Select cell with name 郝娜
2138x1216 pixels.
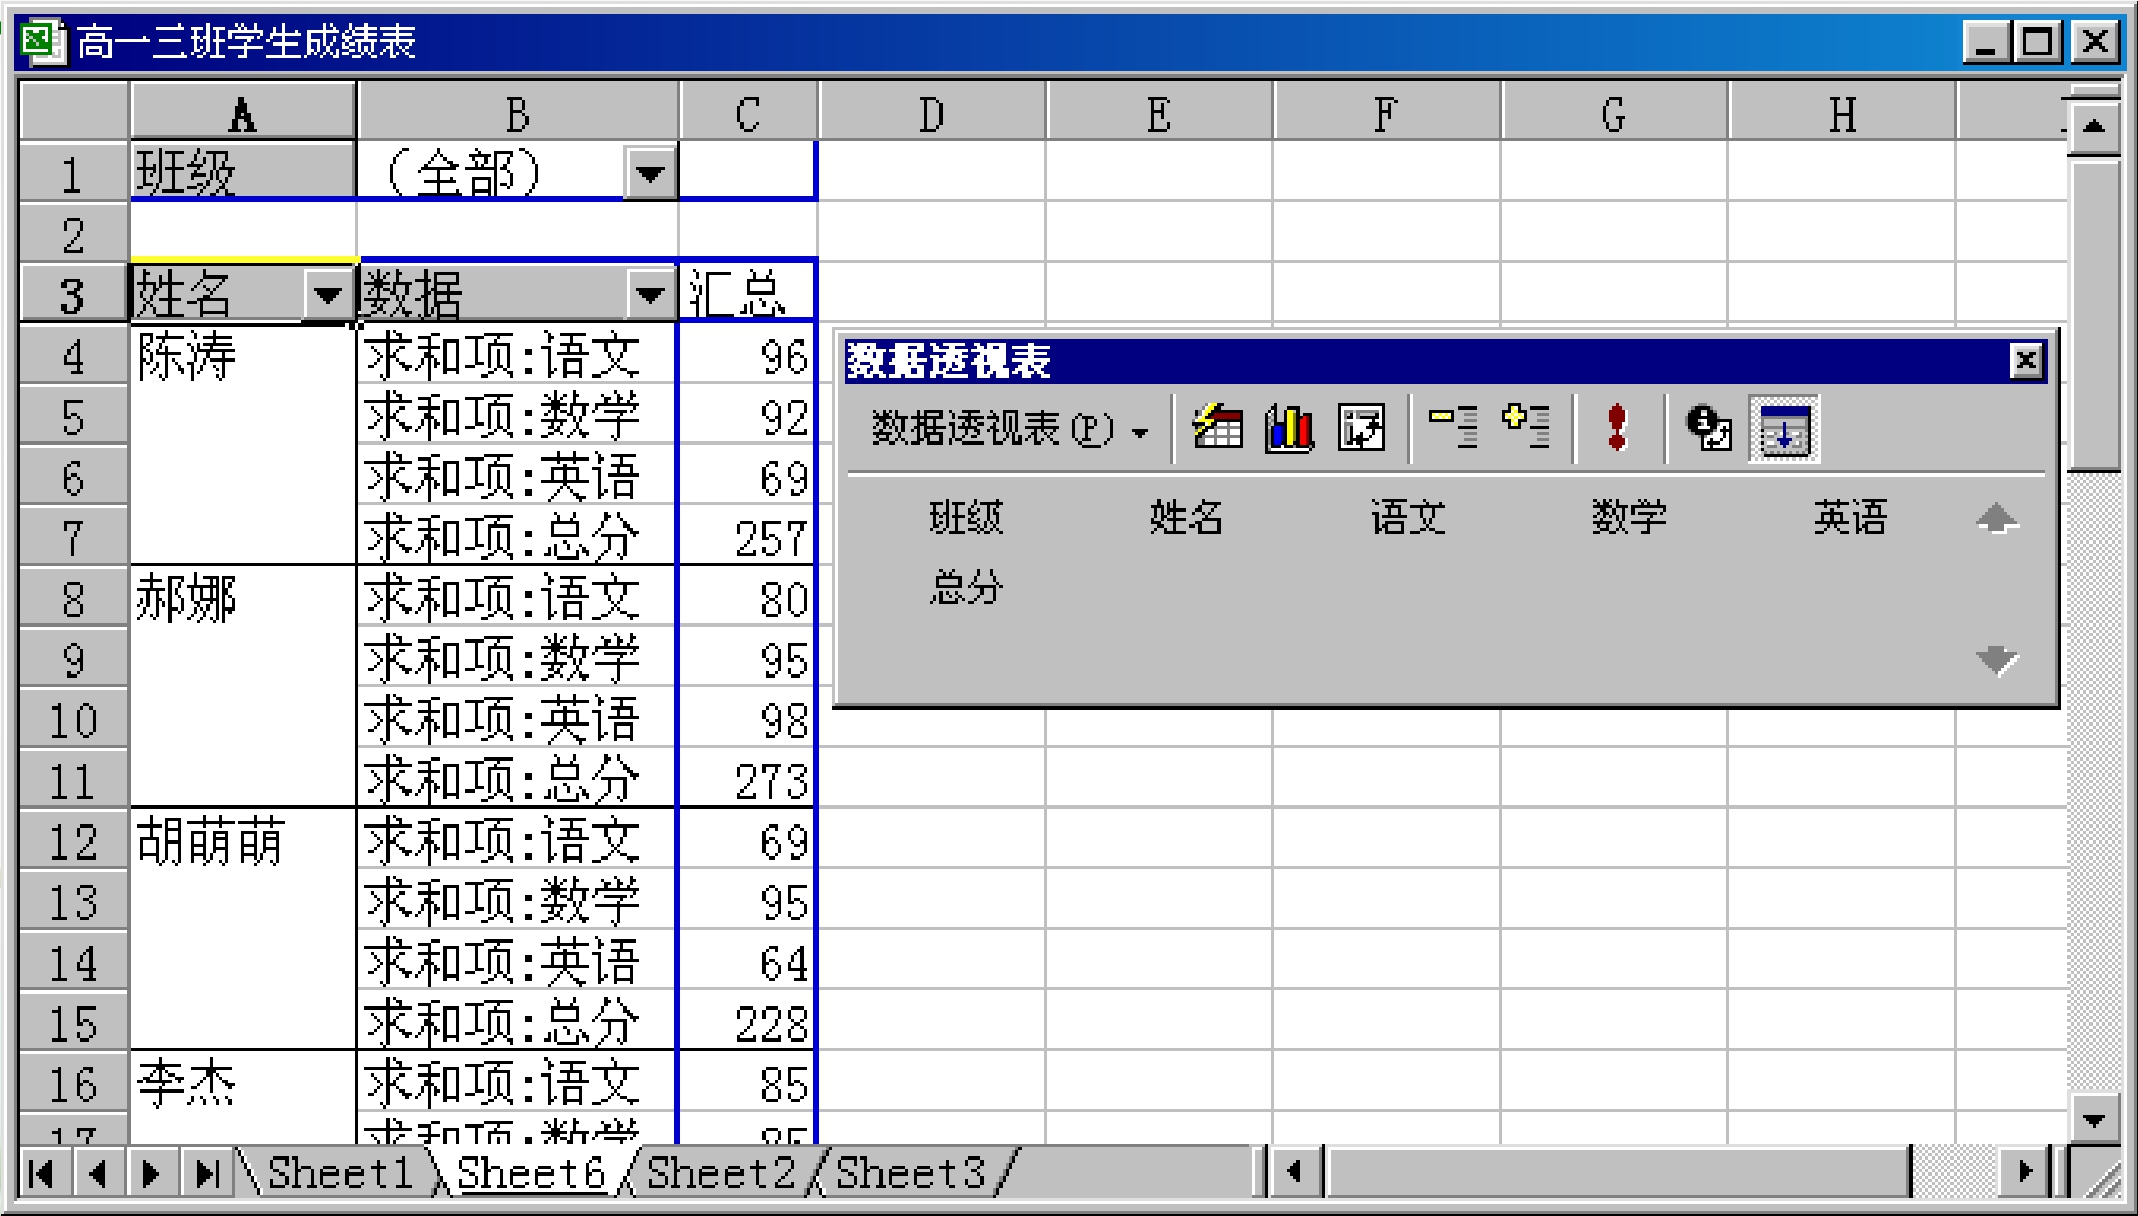(243, 598)
